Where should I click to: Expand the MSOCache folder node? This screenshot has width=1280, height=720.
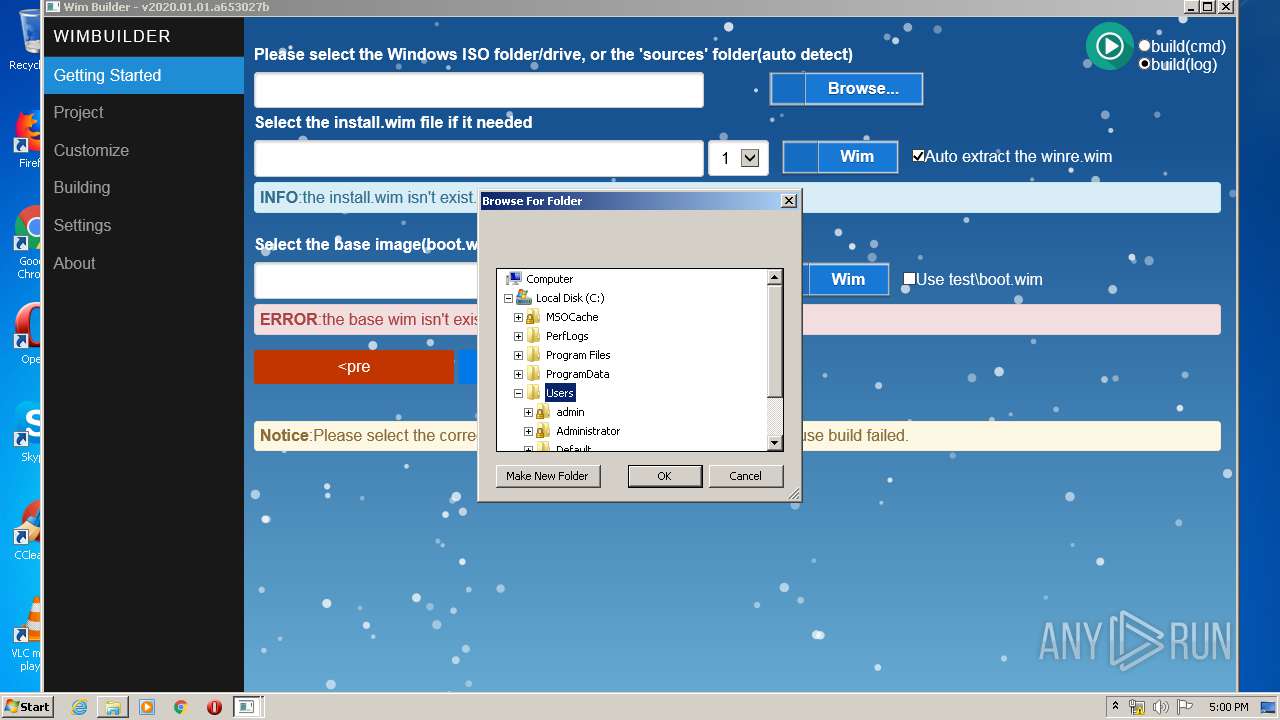518,317
